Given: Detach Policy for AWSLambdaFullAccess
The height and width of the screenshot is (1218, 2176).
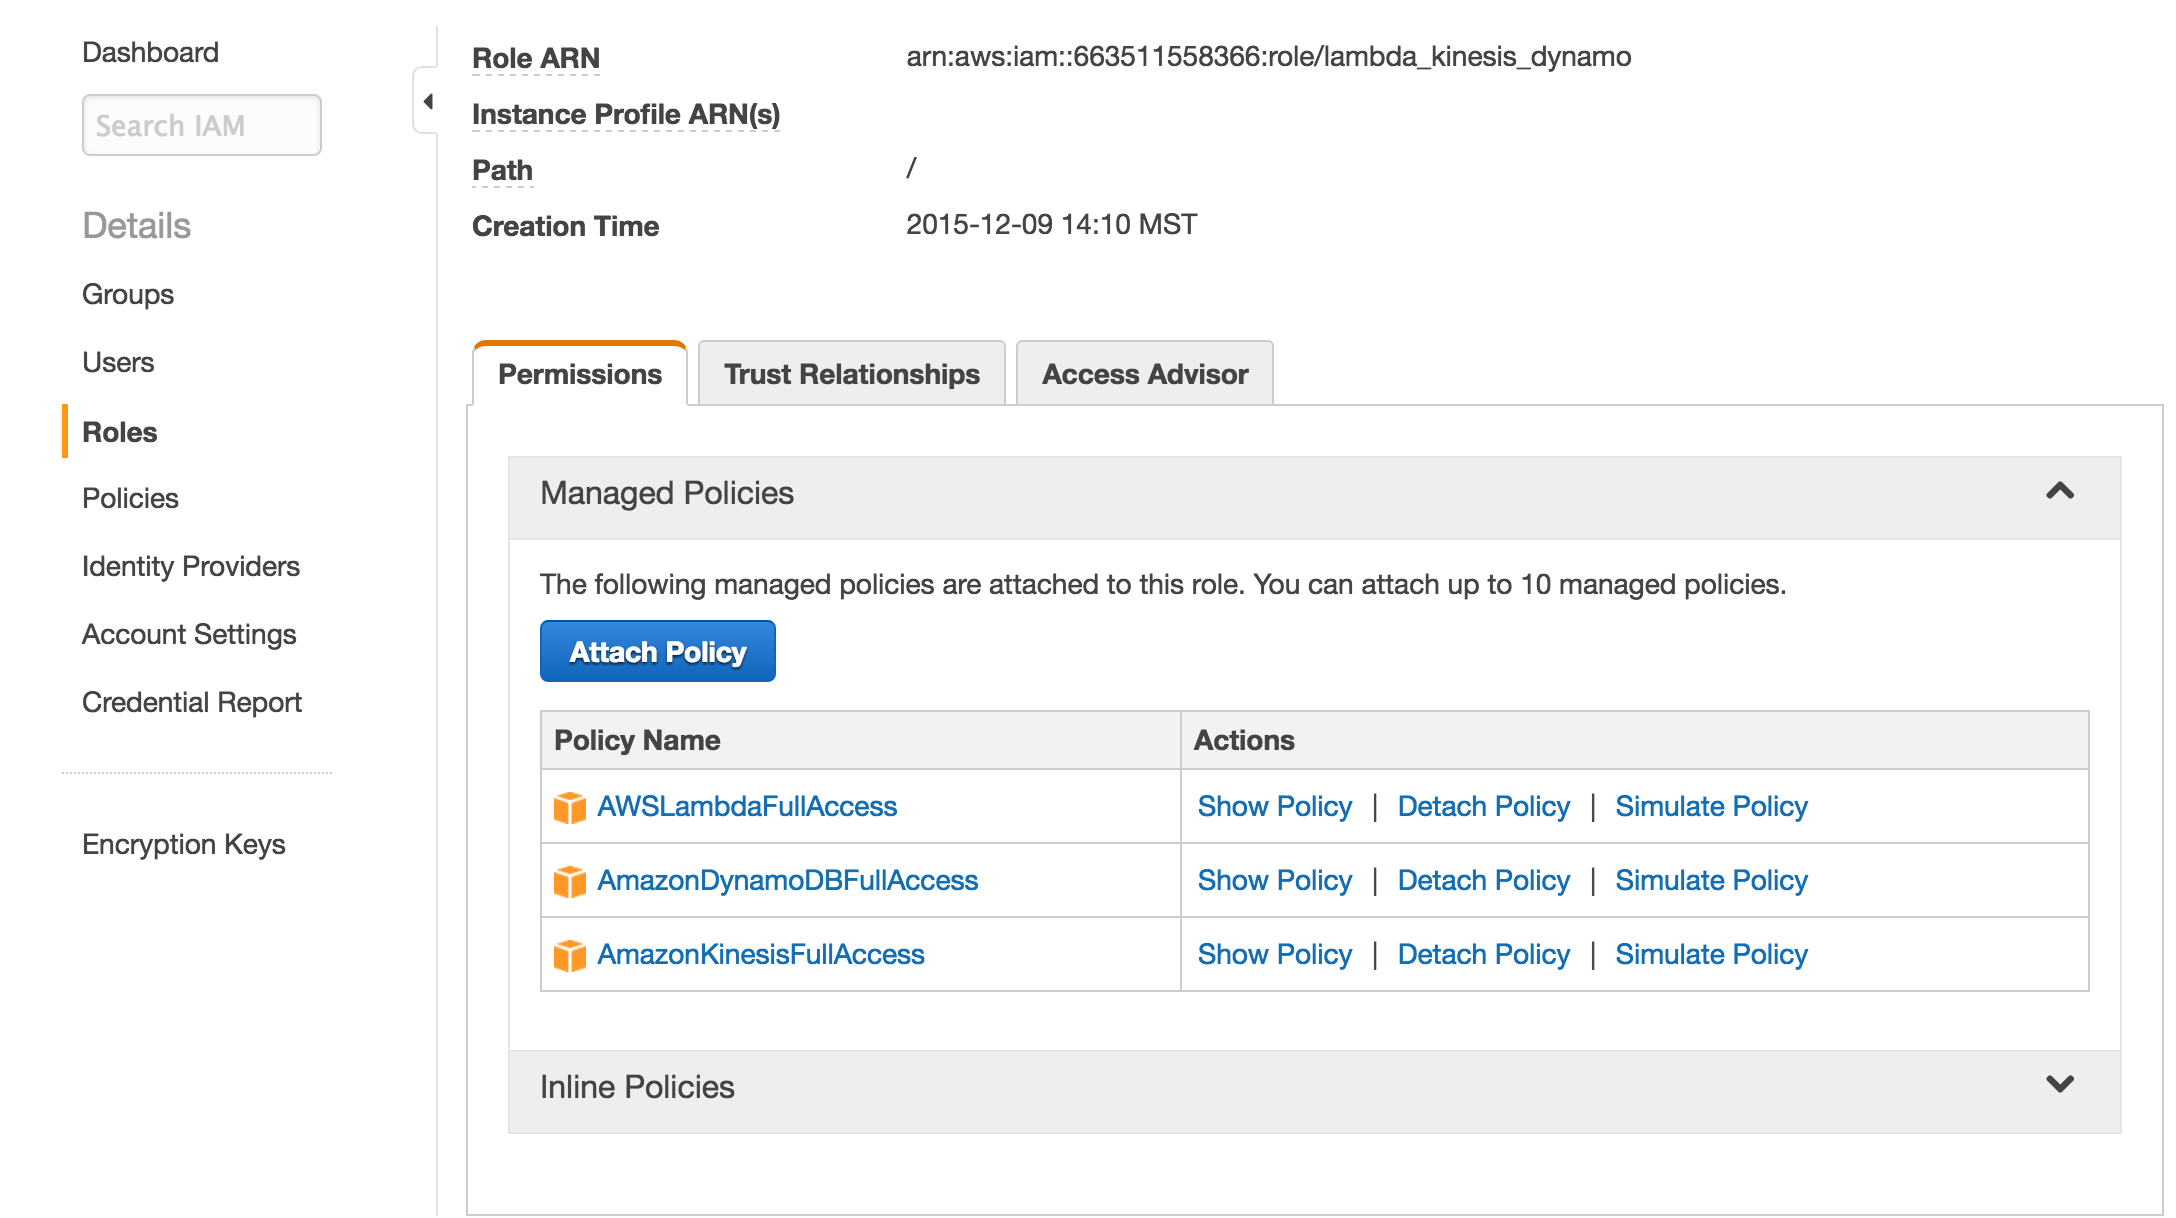Looking at the screenshot, I should [x=1484, y=806].
